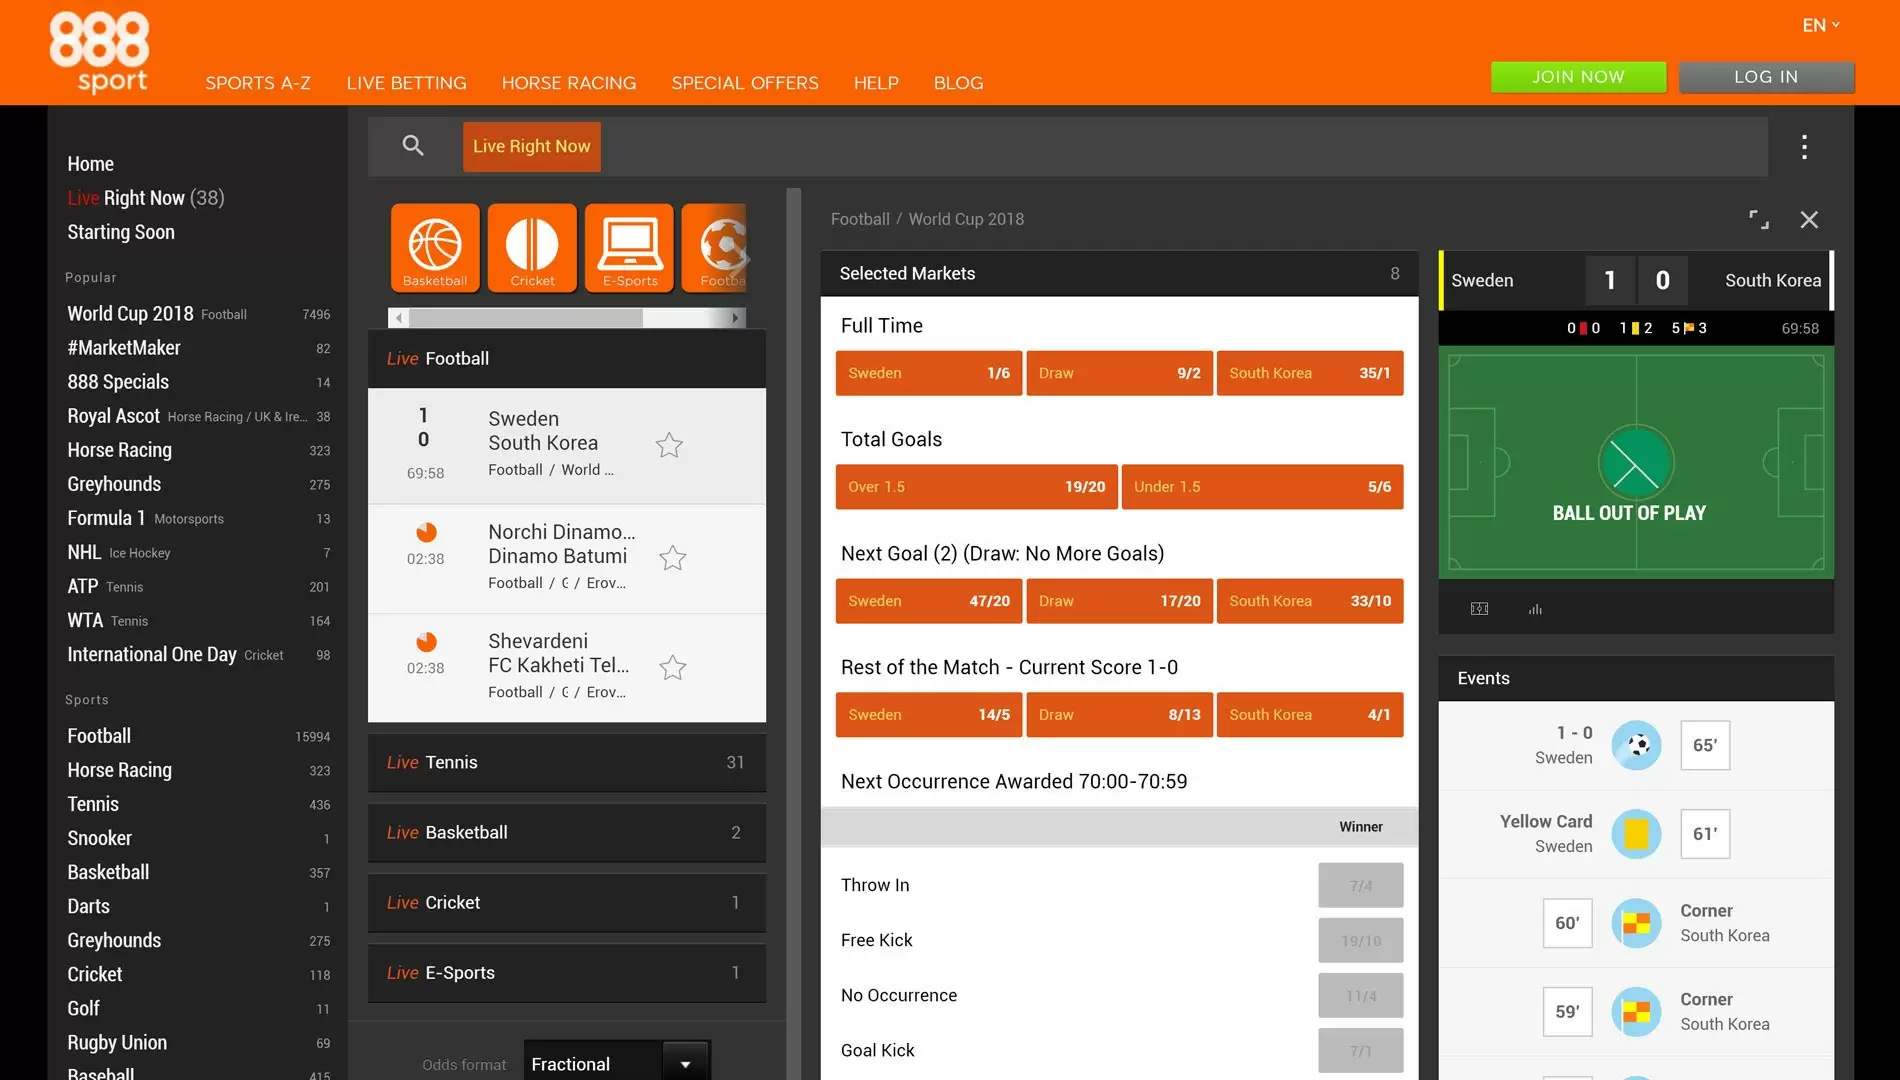Click the live pitch tracker field
This screenshot has height=1080, width=1900.
pos(1636,462)
